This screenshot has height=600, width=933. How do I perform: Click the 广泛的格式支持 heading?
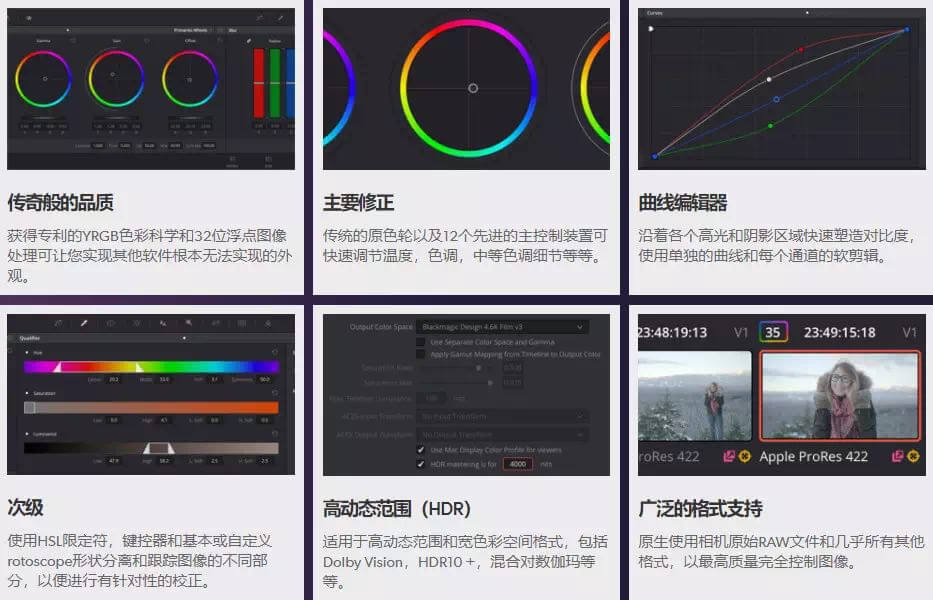pyautogui.click(x=700, y=508)
